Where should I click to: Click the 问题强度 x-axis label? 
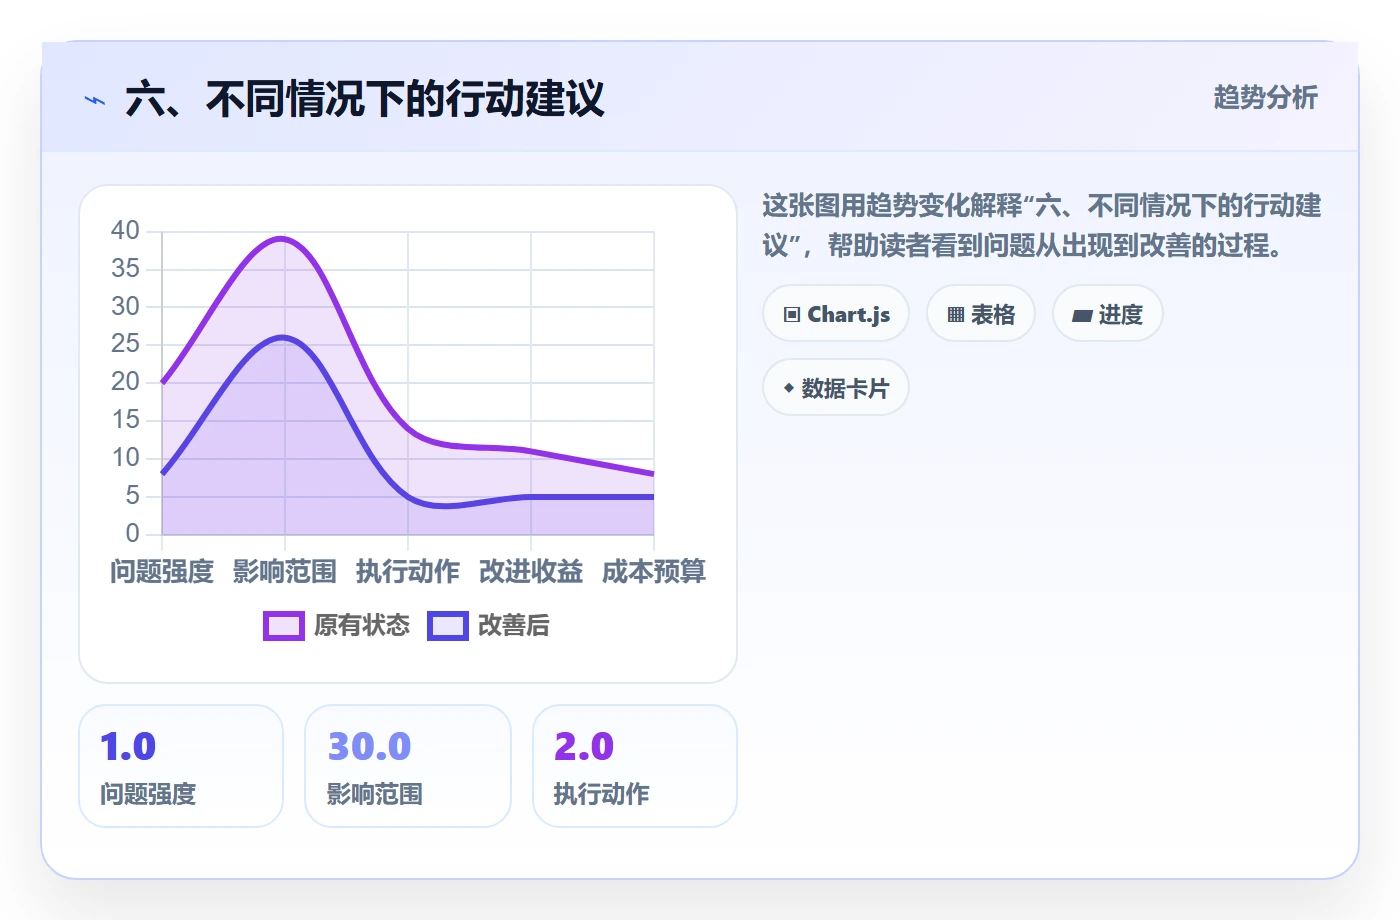162,572
